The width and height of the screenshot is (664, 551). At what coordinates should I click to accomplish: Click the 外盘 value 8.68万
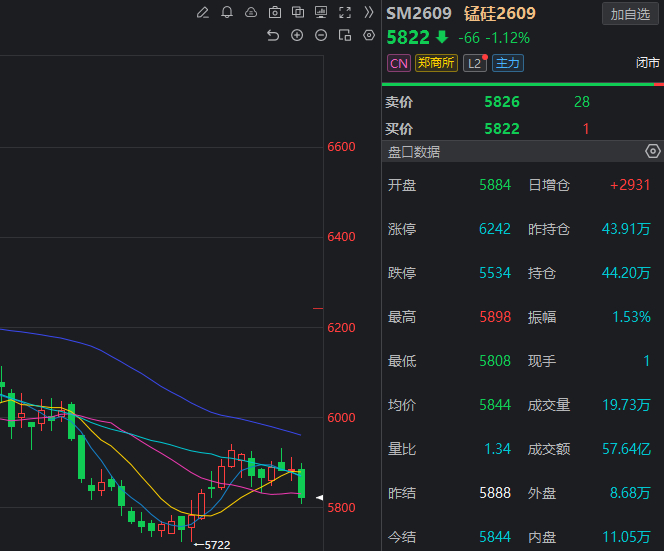coord(630,493)
